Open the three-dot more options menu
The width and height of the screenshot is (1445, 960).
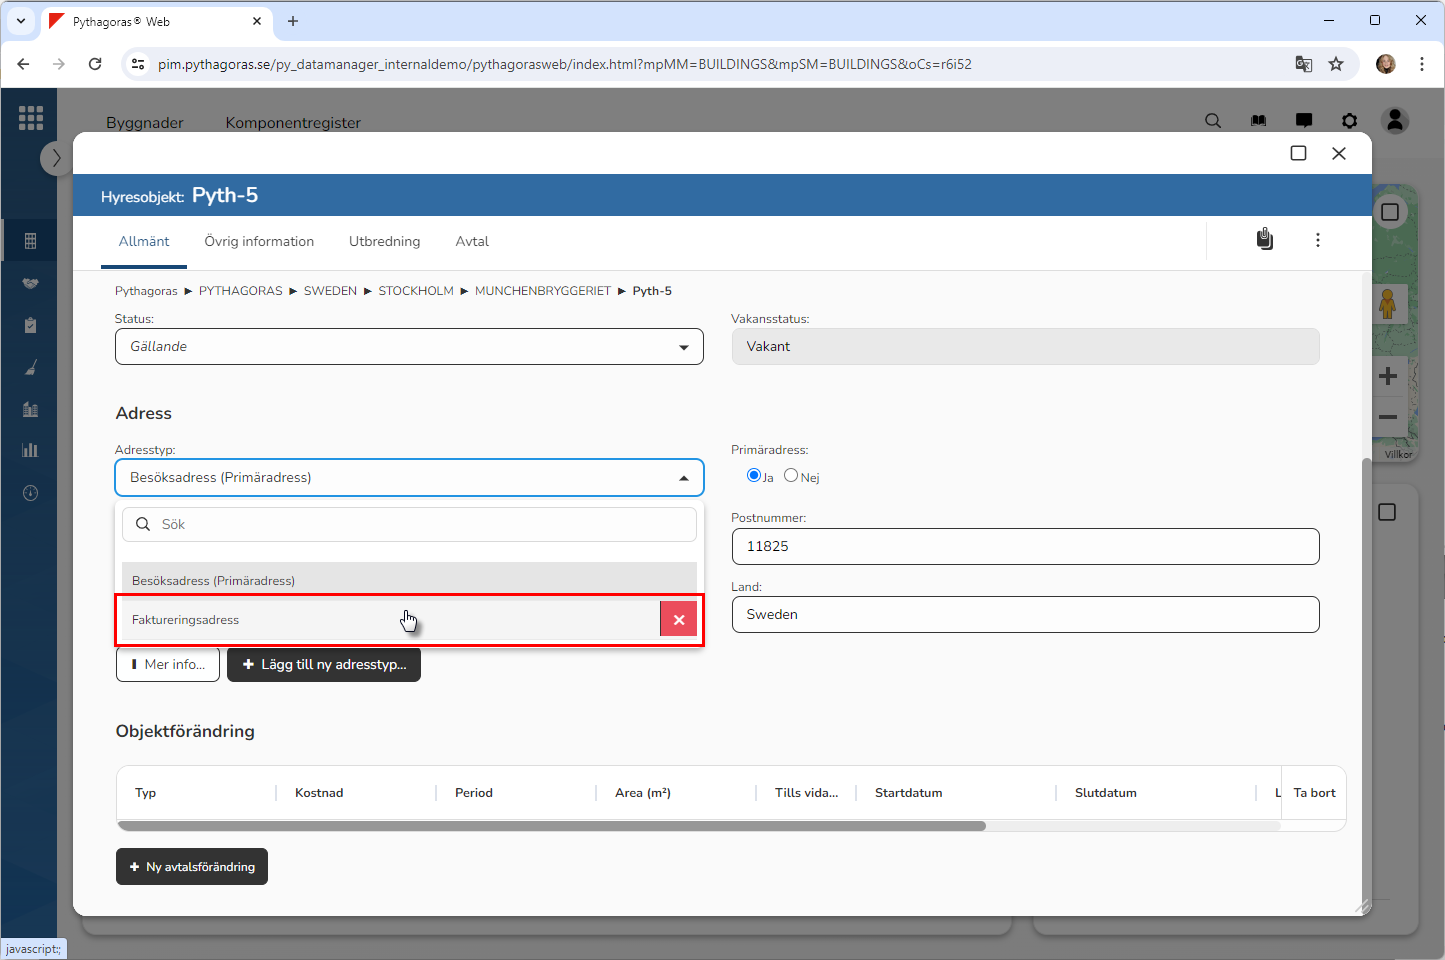tap(1318, 240)
